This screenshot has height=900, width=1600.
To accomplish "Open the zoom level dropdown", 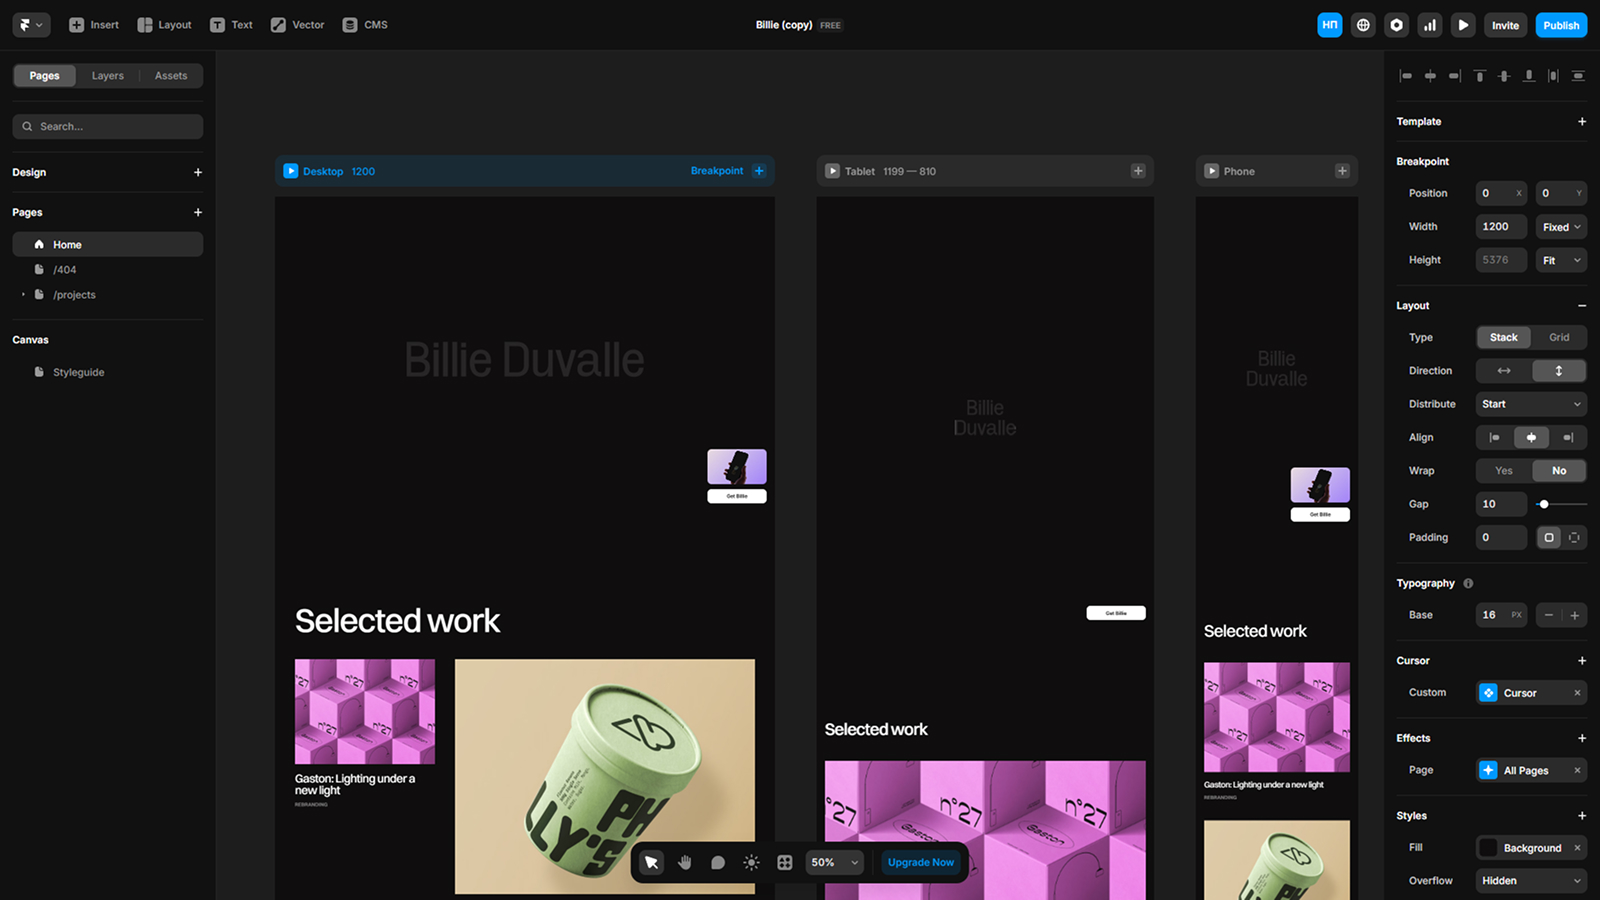I will point(834,862).
